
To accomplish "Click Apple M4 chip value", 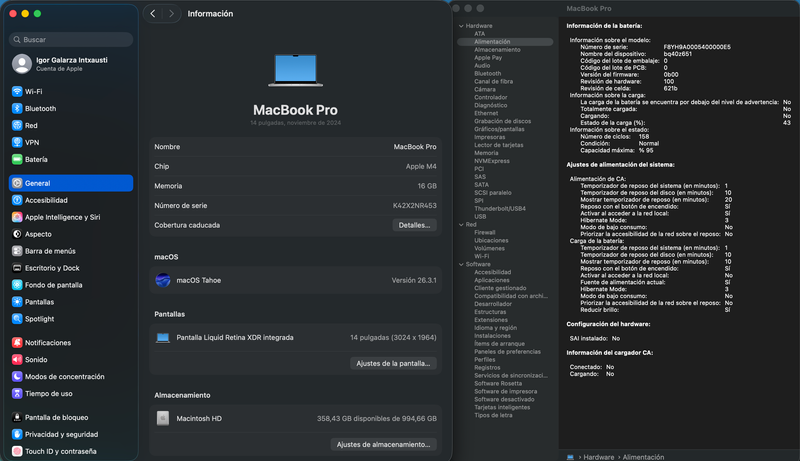I will [x=421, y=166].
